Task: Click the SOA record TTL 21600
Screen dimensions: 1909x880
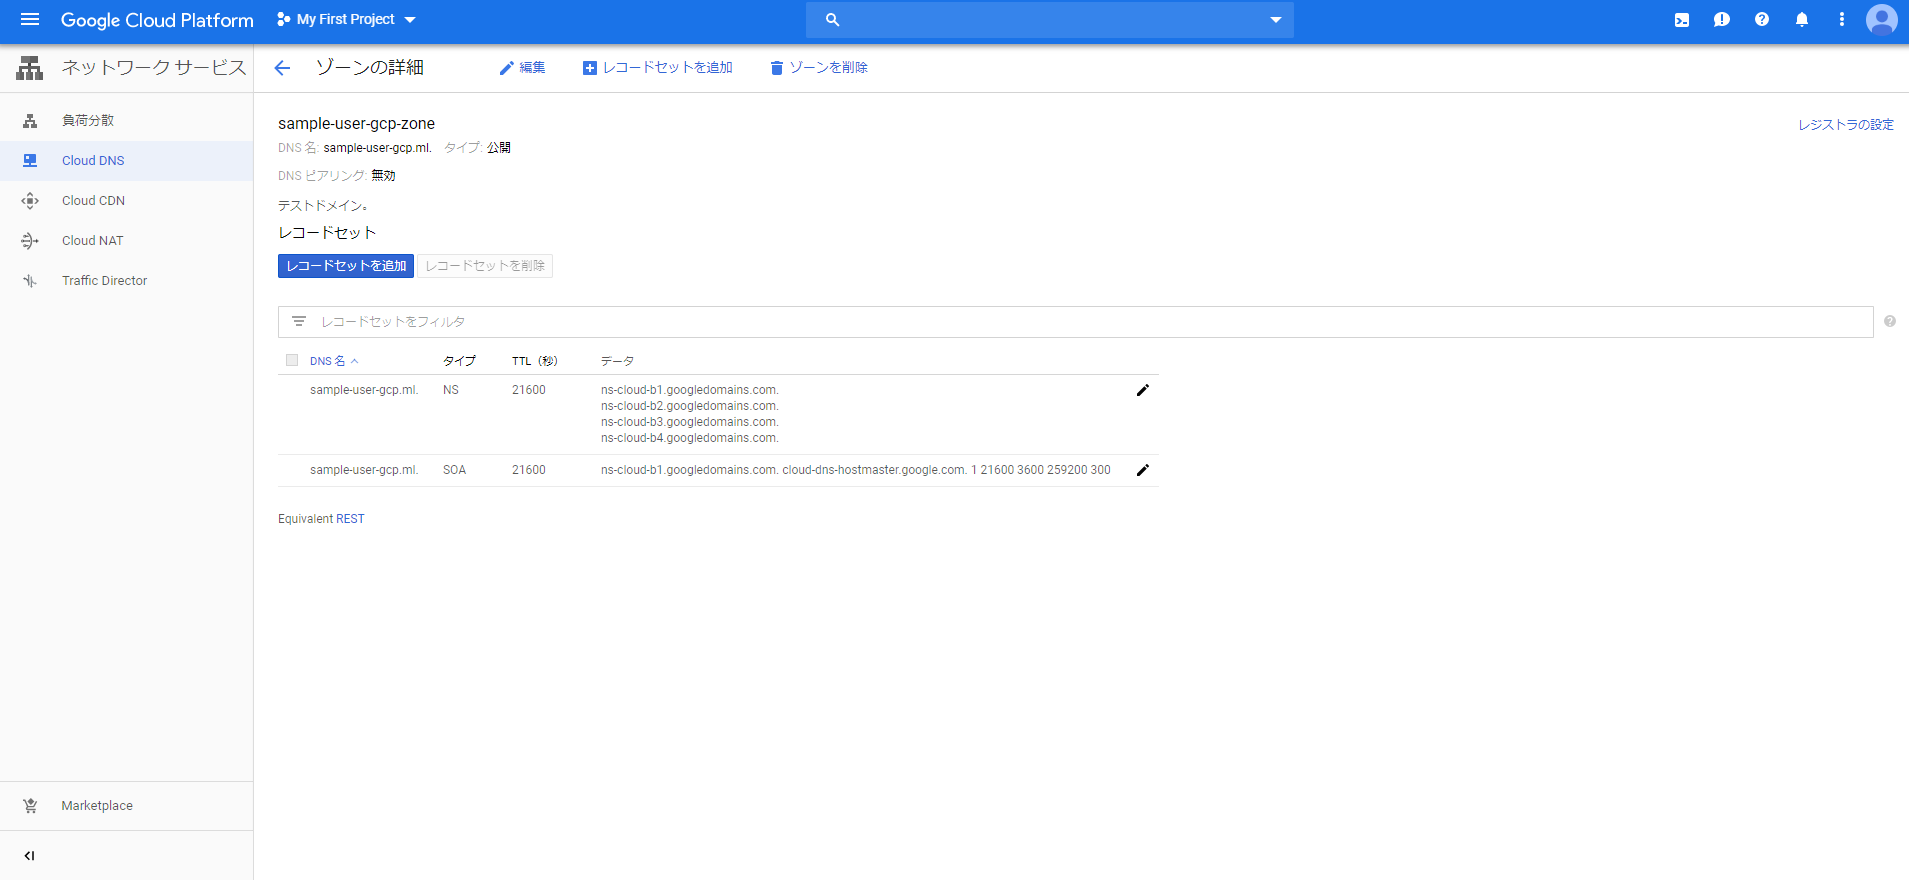Action: [x=529, y=470]
